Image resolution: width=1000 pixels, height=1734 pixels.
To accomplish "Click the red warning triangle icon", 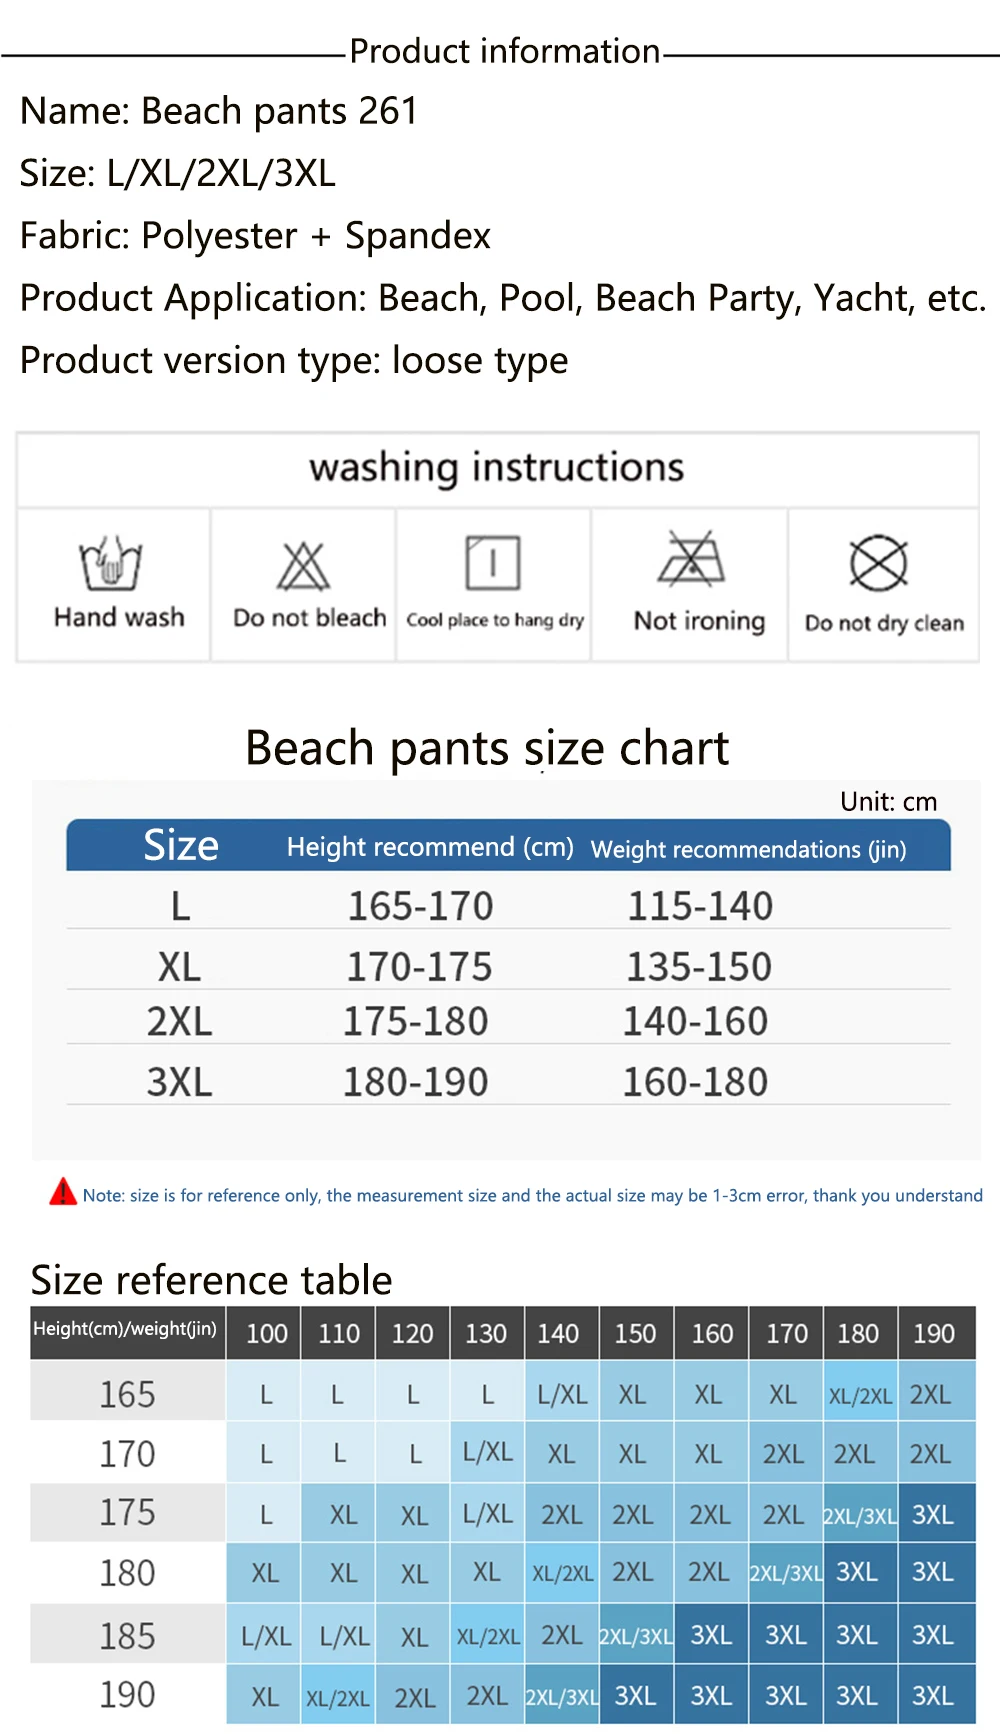I will pyautogui.click(x=63, y=1191).
